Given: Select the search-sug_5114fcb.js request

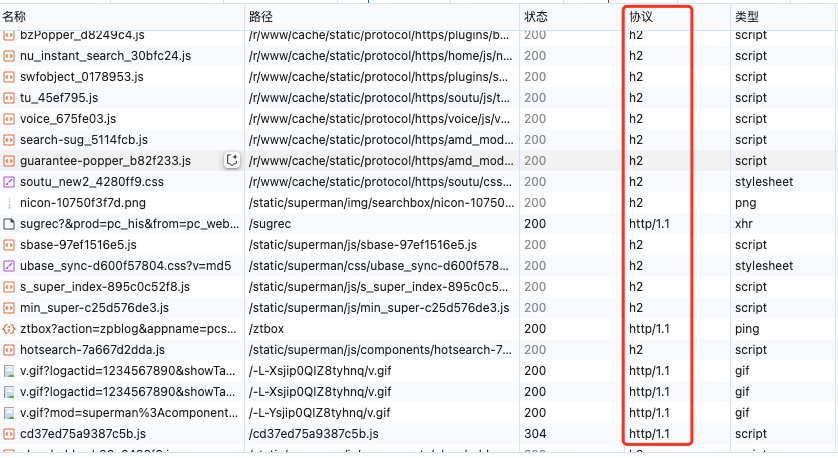Looking at the screenshot, I should 83,140.
